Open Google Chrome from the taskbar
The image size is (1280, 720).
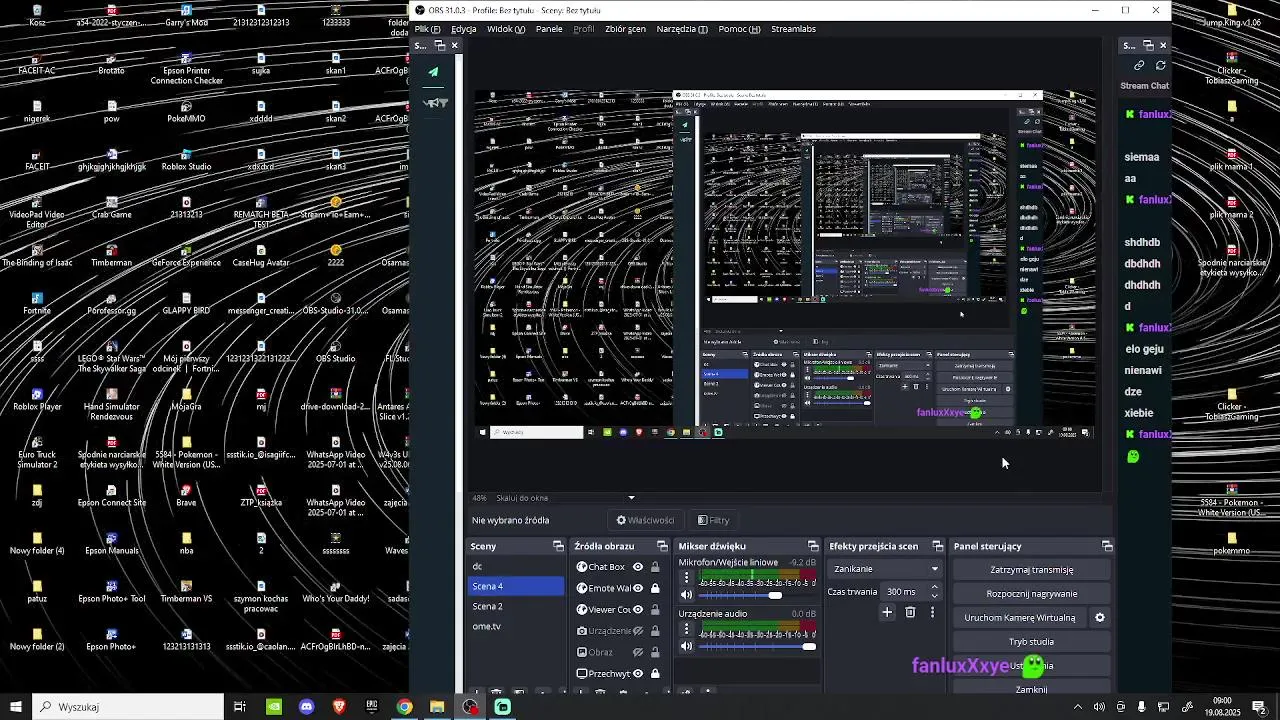(x=404, y=707)
